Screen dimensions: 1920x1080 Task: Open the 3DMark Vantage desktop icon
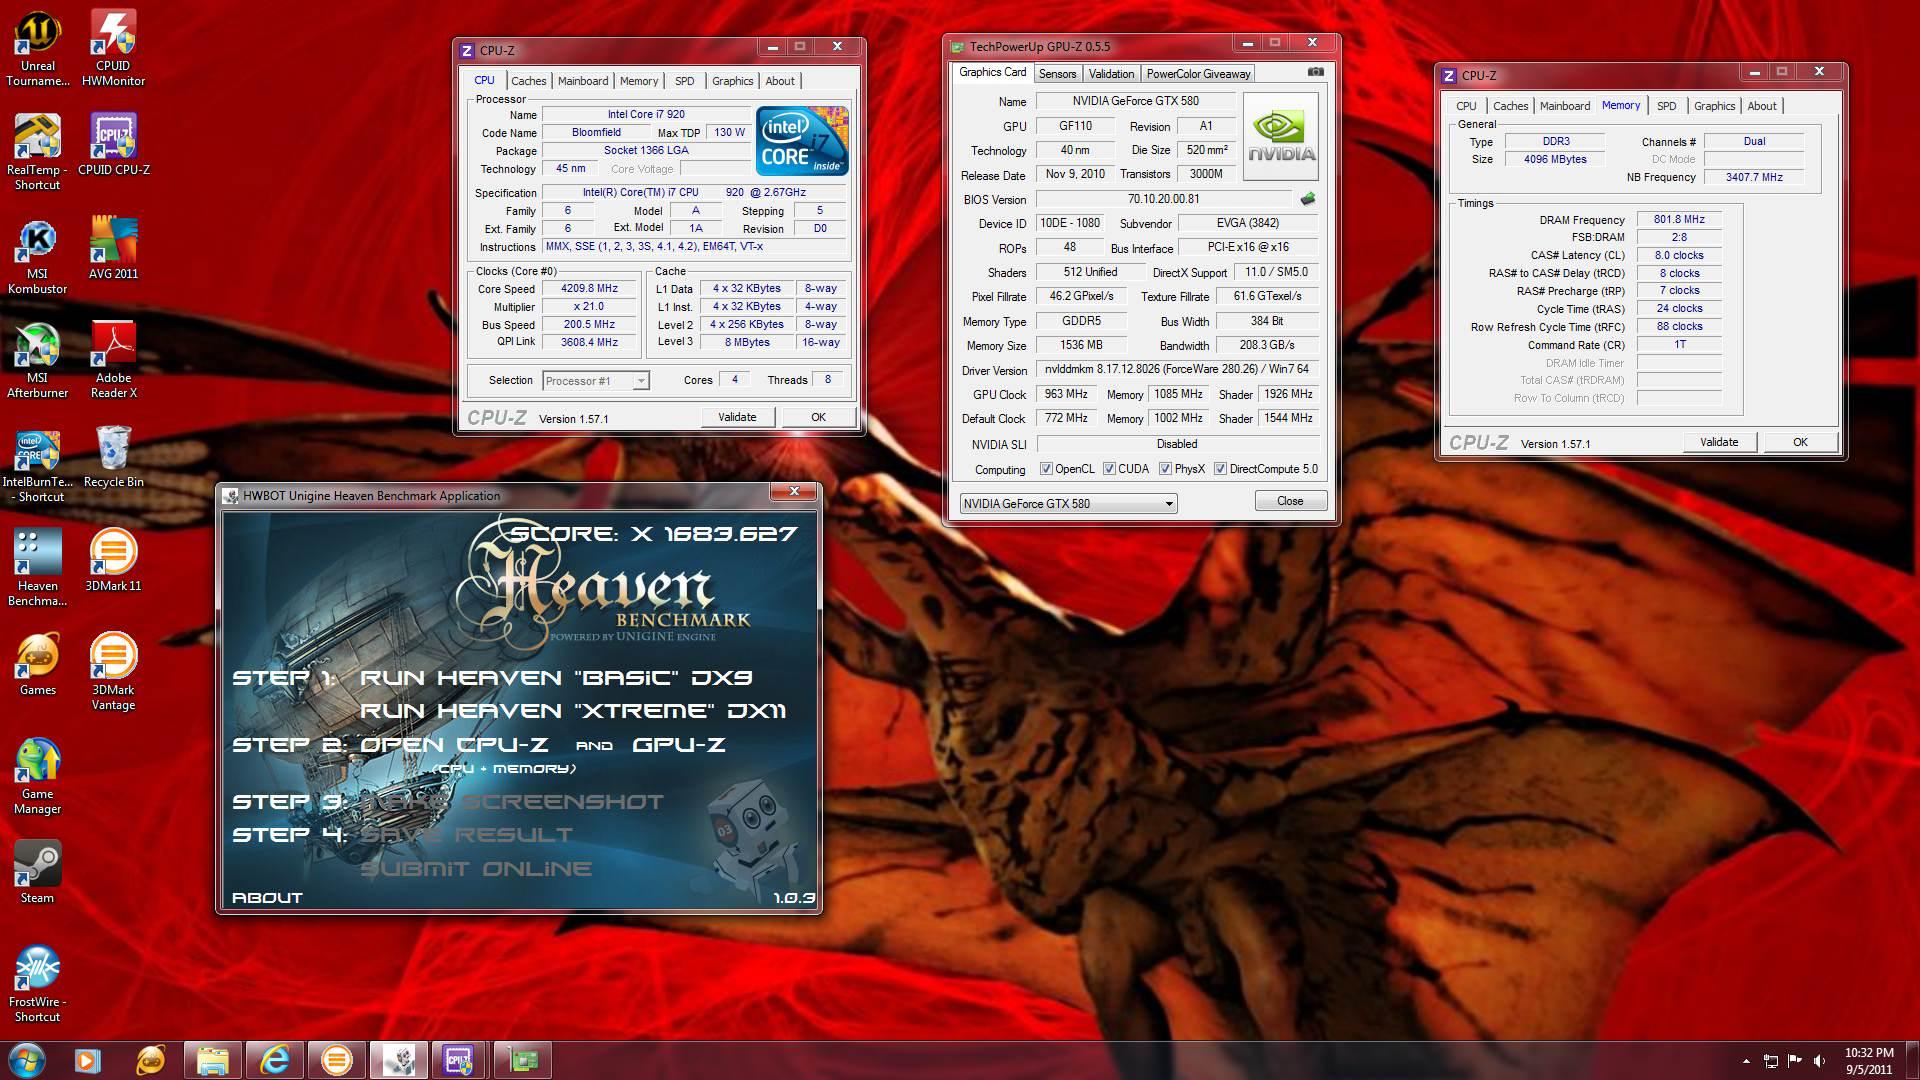coord(113,672)
